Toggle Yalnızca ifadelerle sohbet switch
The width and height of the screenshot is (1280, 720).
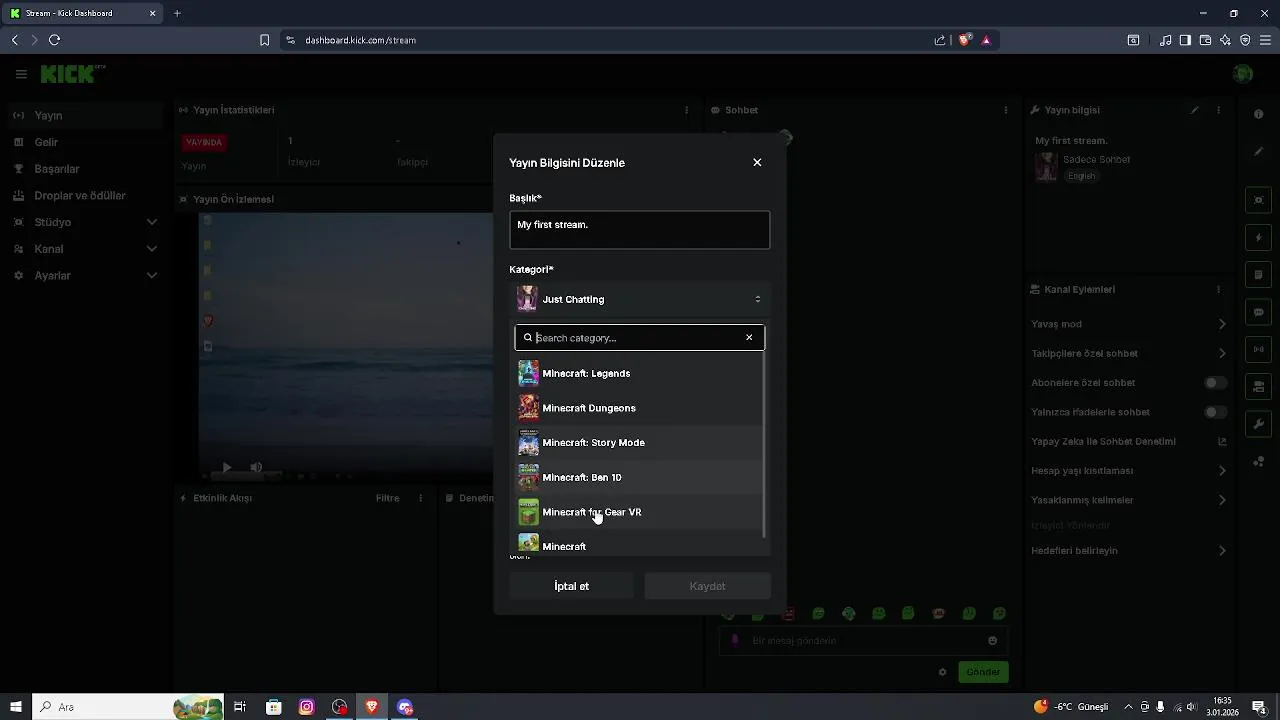(x=1215, y=412)
